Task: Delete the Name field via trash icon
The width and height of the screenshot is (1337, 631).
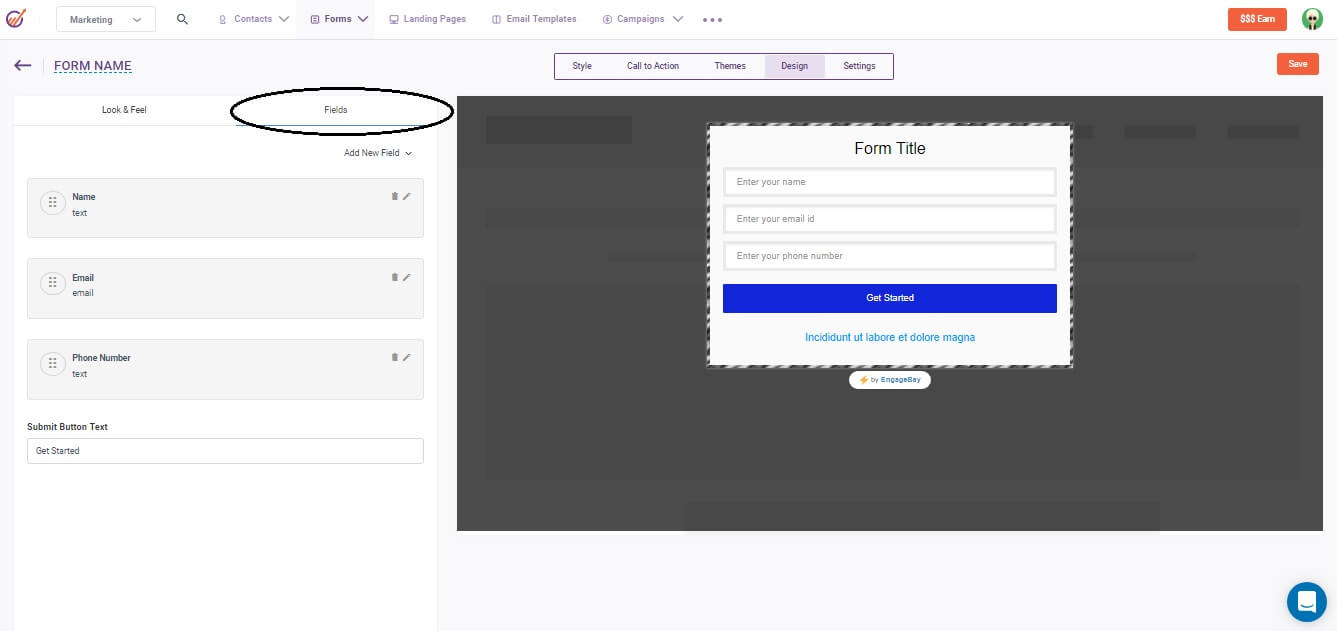Action: click(x=395, y=197)
